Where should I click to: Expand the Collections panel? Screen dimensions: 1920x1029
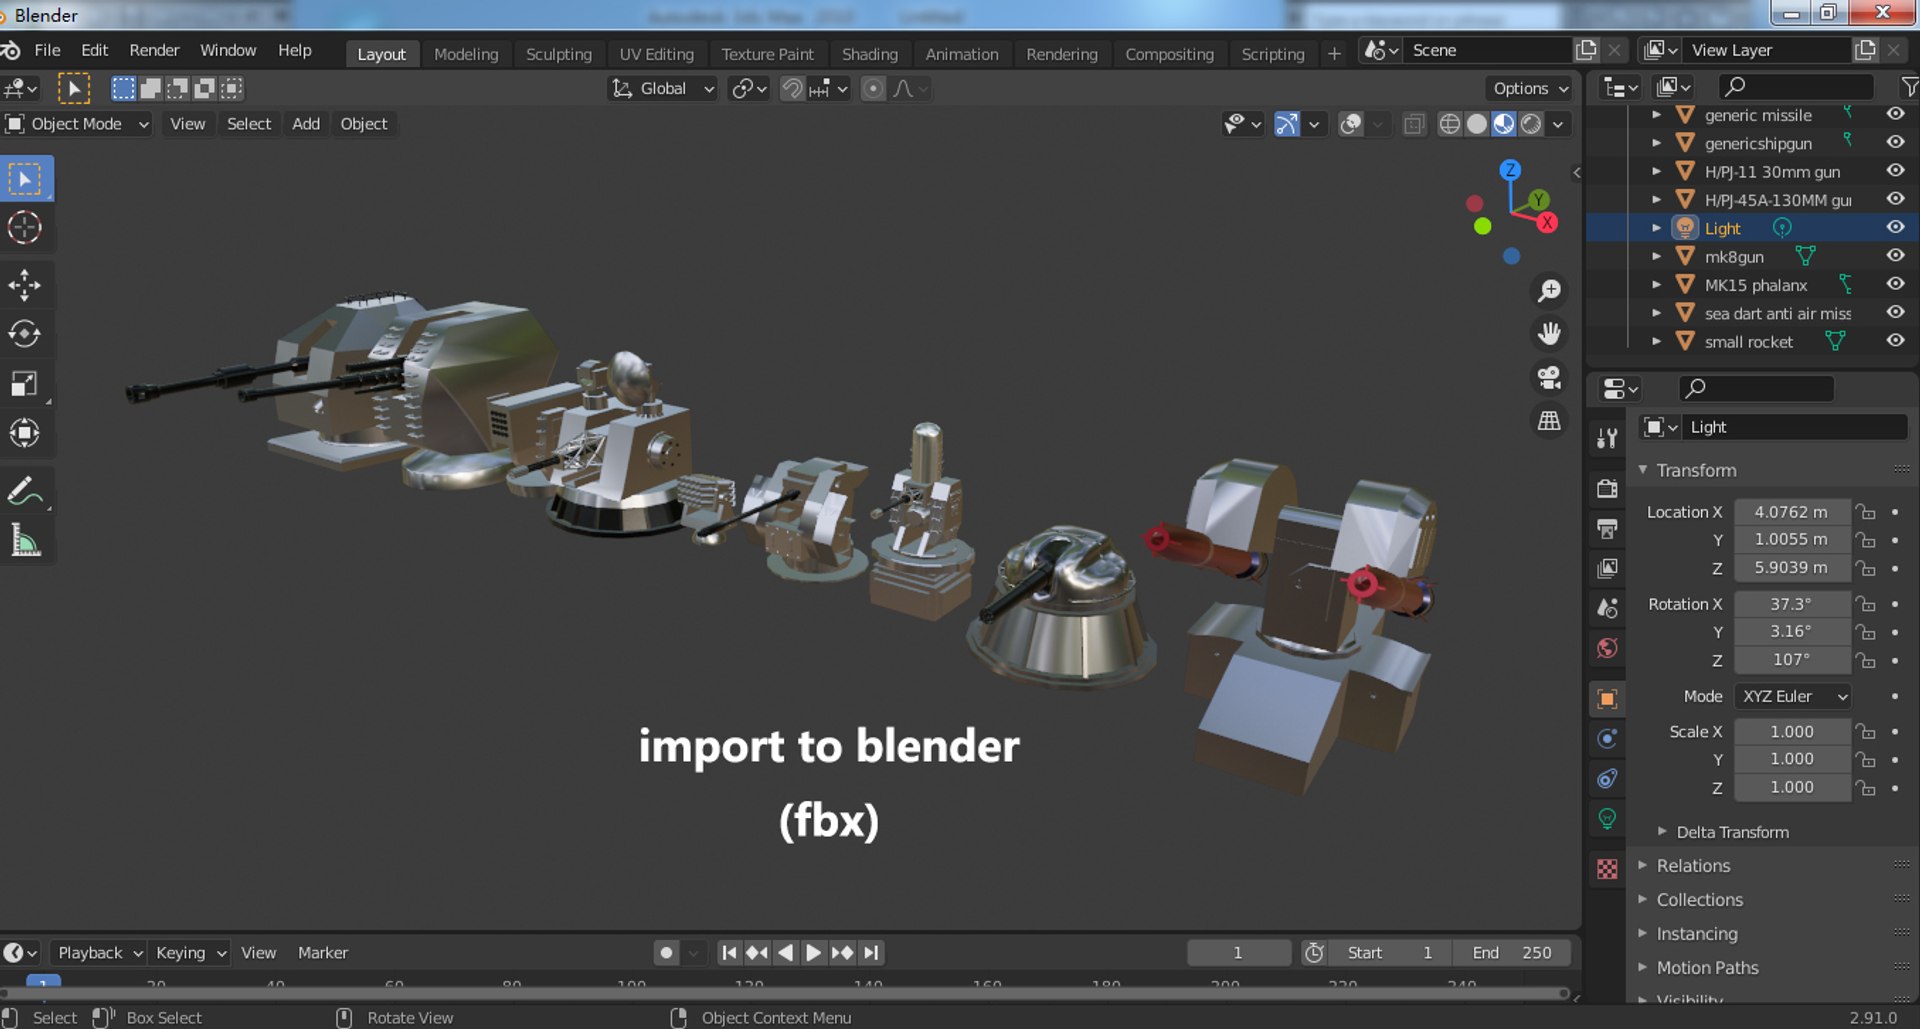1699,900
